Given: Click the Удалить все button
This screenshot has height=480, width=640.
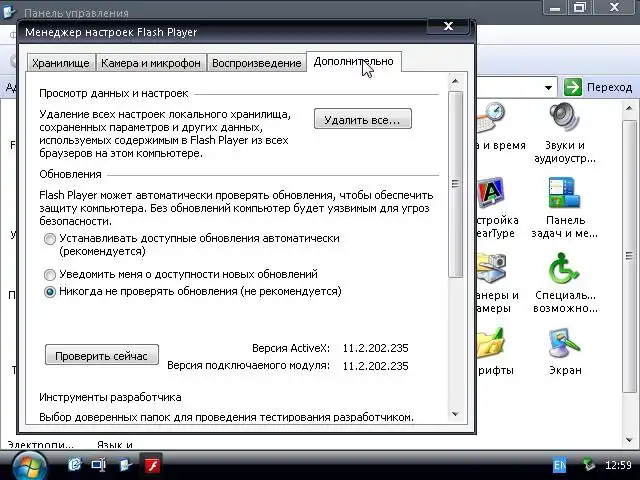Looking at the screenshot, I should [362, 119].
